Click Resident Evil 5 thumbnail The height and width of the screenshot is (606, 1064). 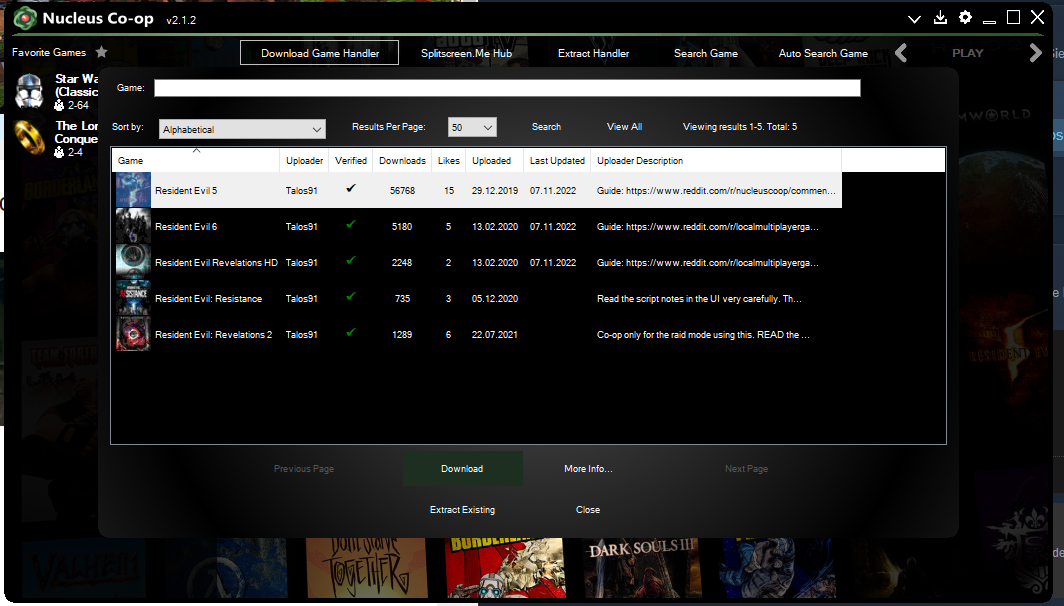(x=133, y=190)
